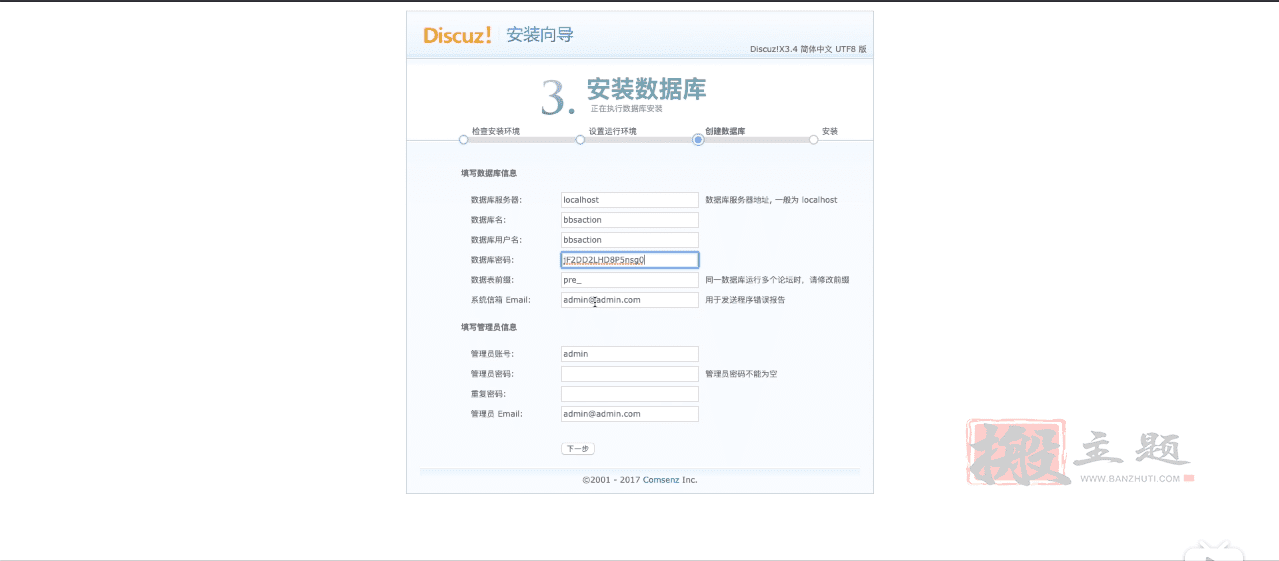Image resolution: width=1279 pixels, height=561 pixels.
Task: Click the database name field (数据库名)
Action: [x=629, y=220]
